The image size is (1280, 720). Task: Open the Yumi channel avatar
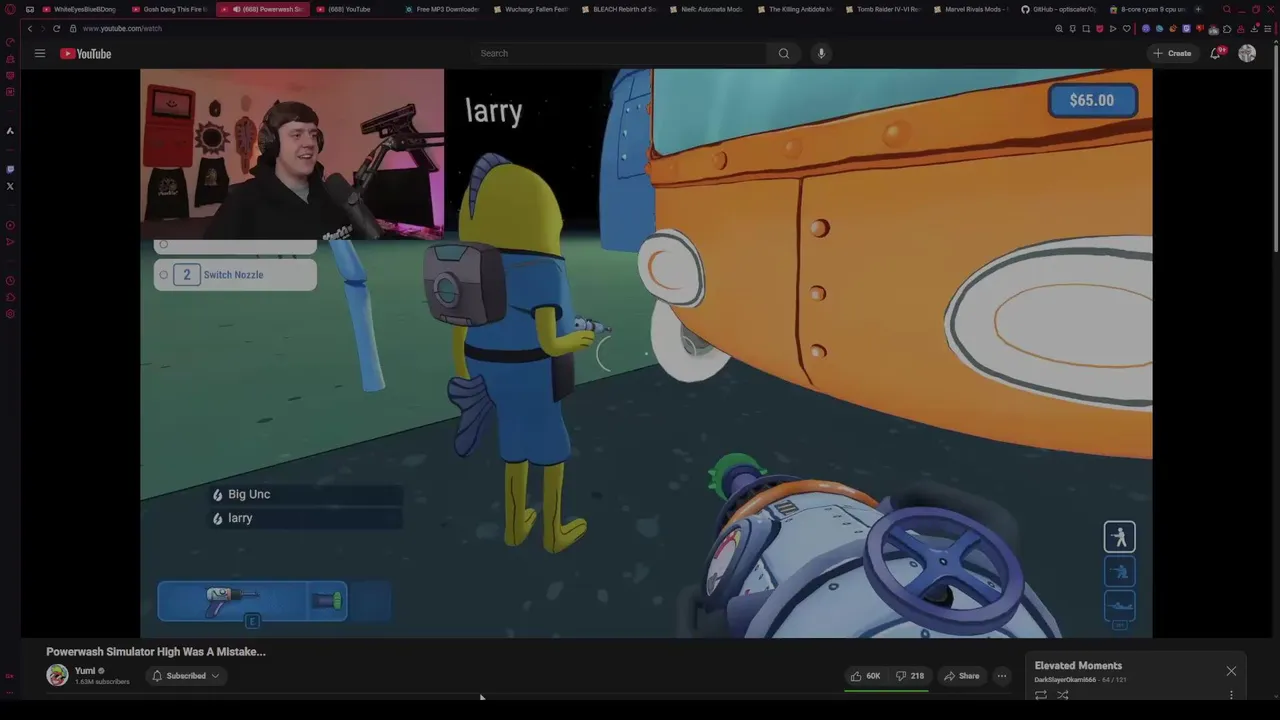[57, 676]
